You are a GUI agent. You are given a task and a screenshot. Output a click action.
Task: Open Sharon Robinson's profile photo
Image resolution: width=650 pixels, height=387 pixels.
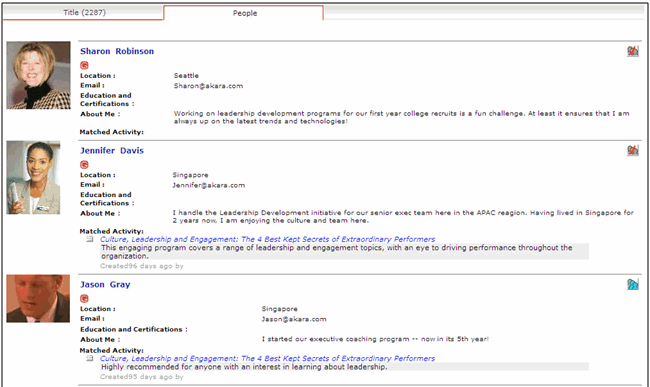(x=38, y=75)
